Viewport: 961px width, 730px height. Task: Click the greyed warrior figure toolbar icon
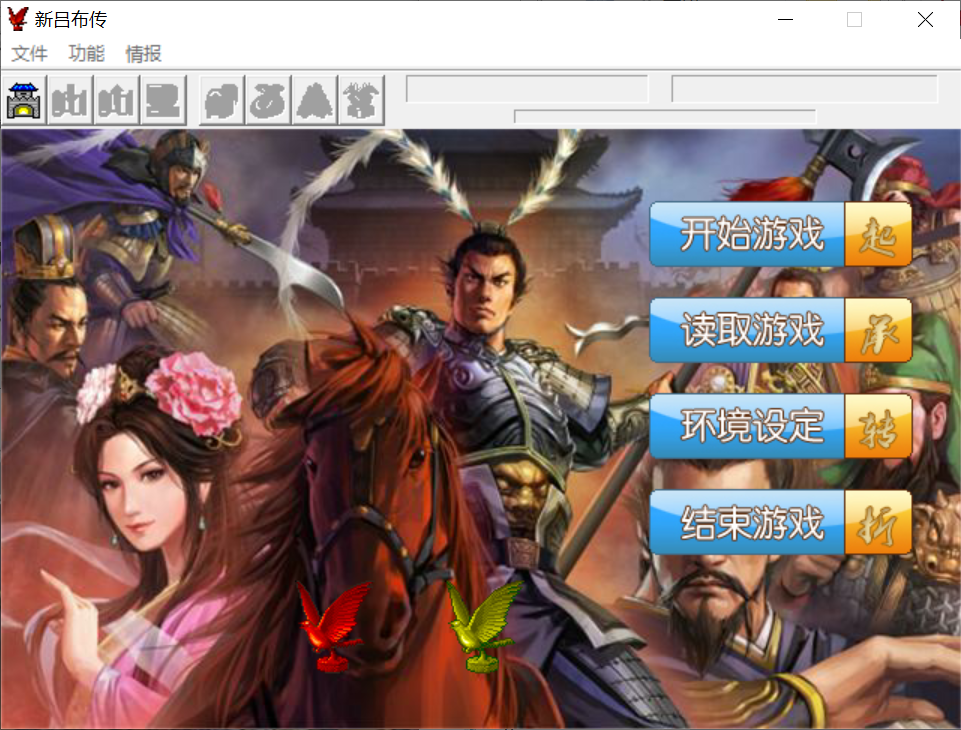click(362, 101)
